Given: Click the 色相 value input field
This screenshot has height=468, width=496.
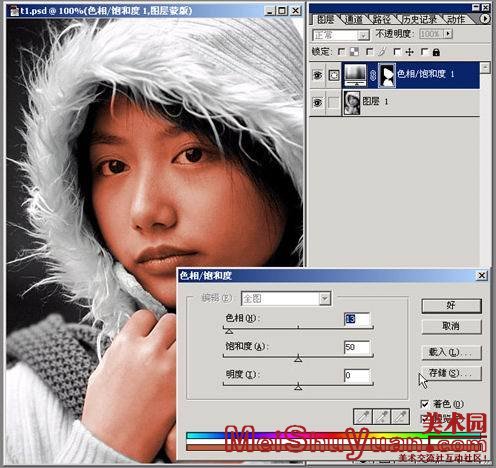Looking at the screenshot, I should coord(357,319).
